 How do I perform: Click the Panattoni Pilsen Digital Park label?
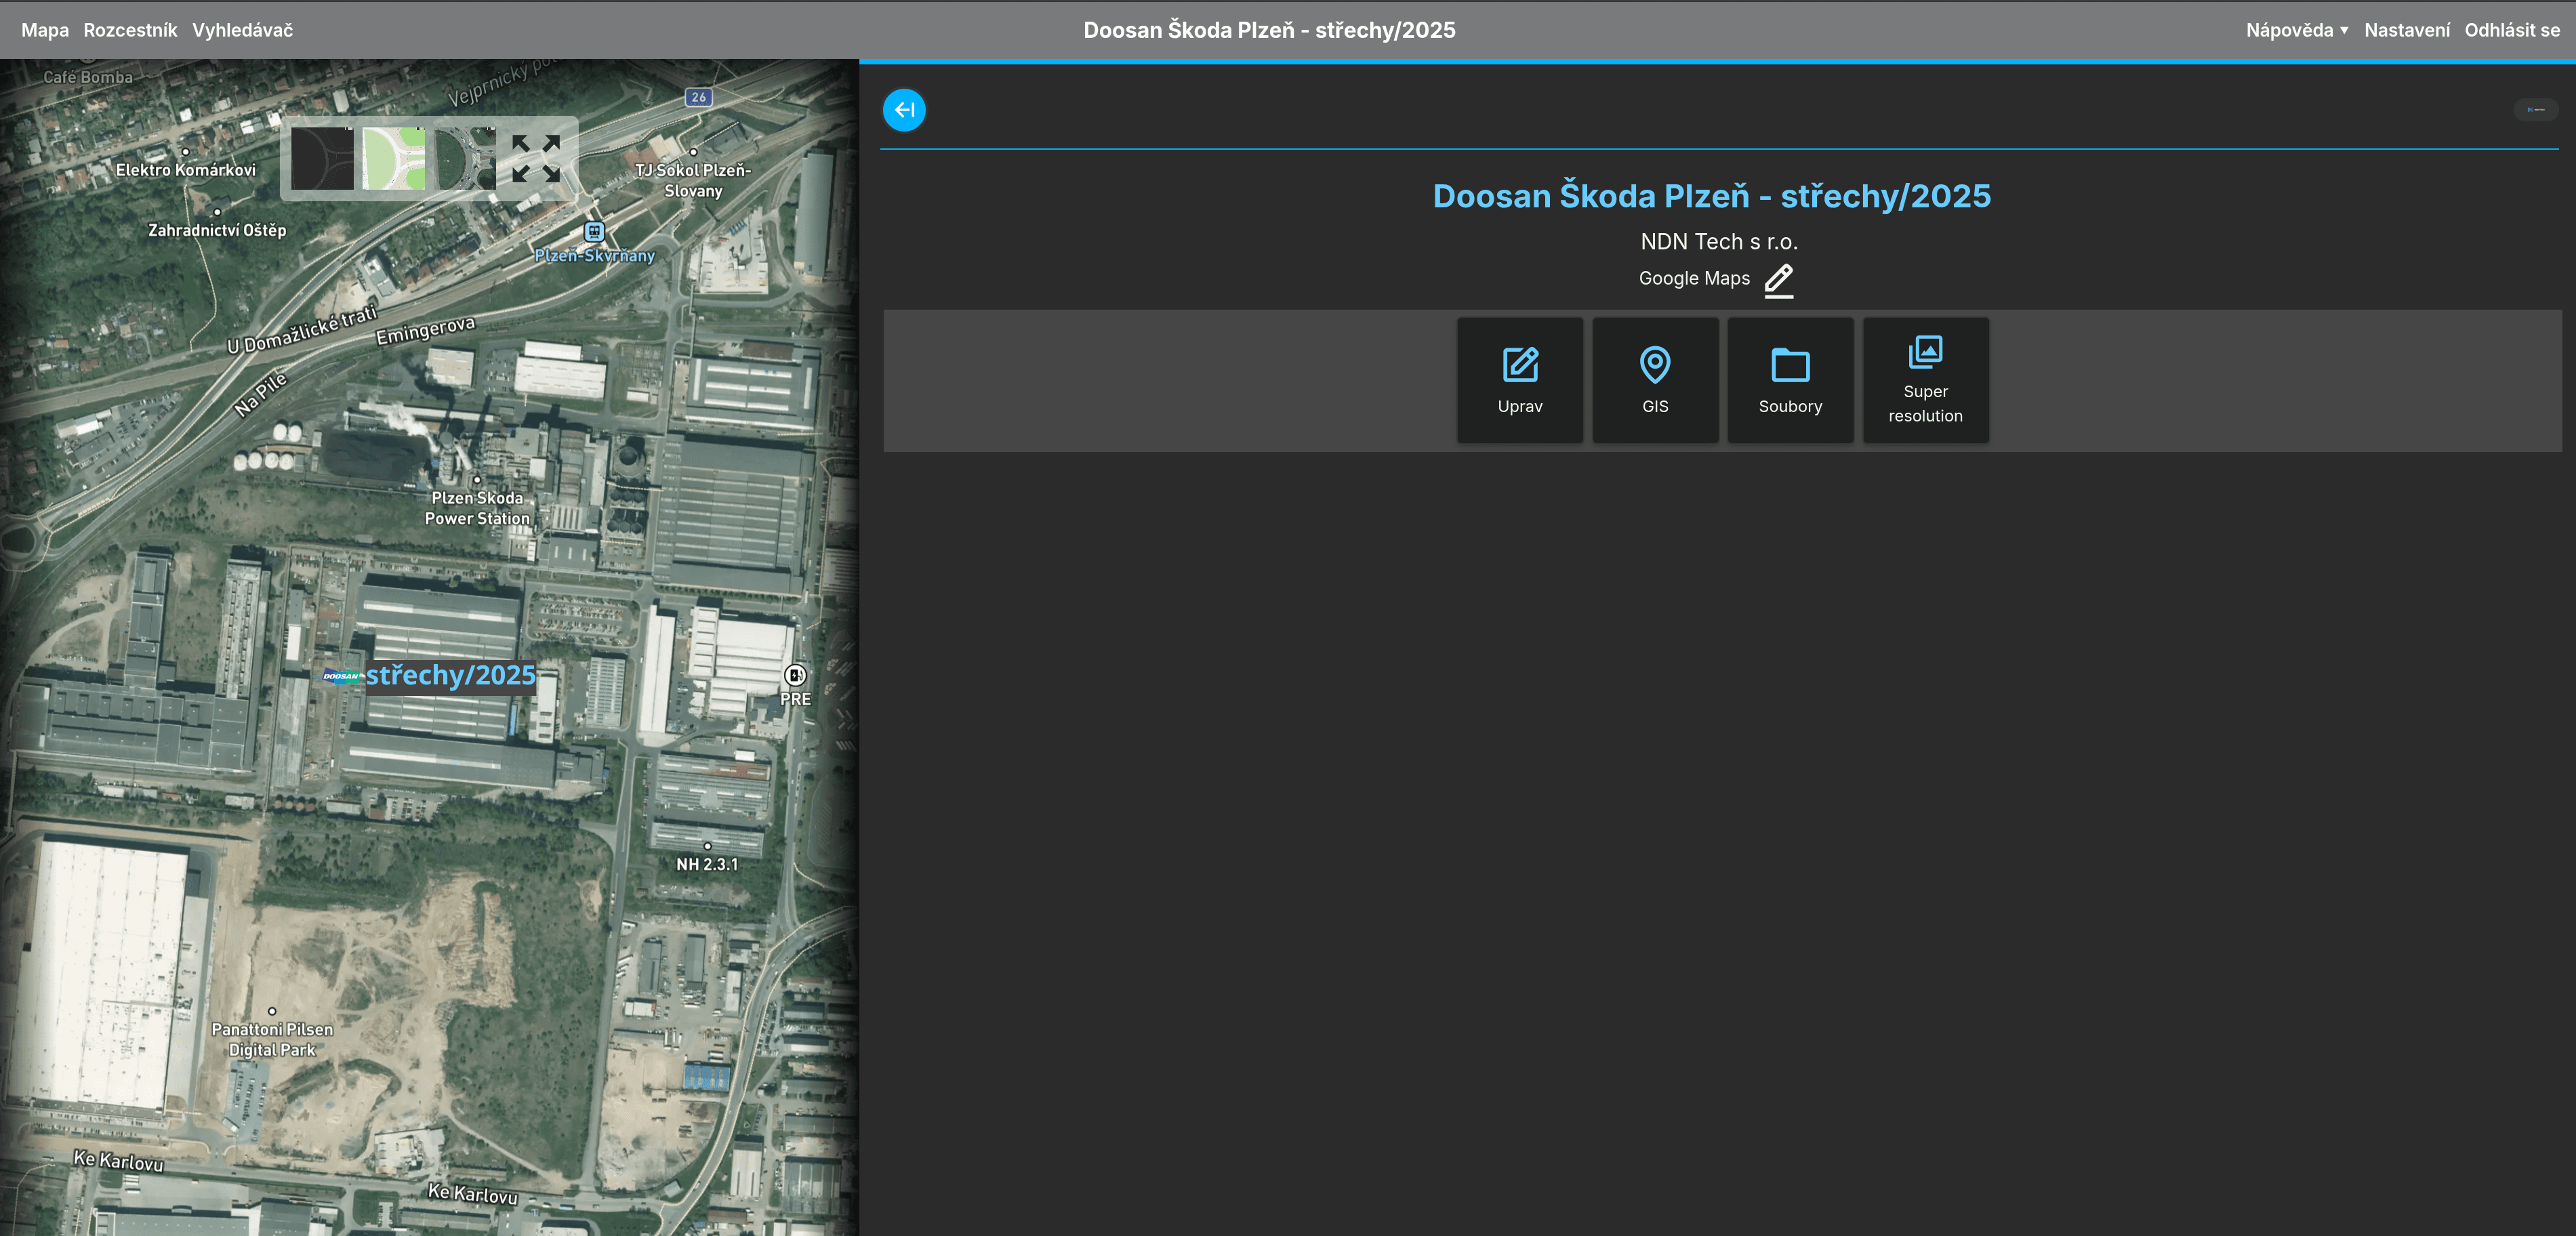[272, 1040]
